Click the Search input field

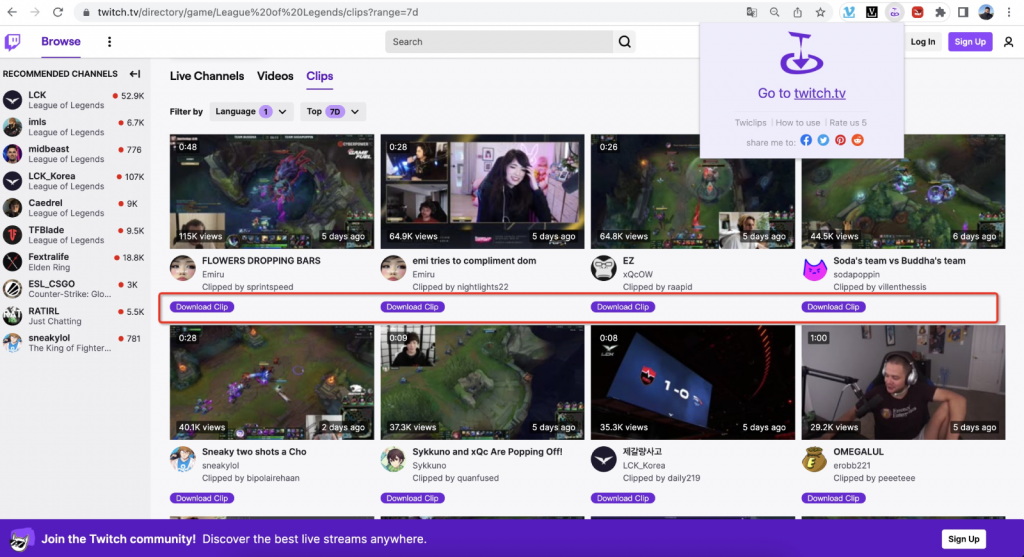[500, 42]
